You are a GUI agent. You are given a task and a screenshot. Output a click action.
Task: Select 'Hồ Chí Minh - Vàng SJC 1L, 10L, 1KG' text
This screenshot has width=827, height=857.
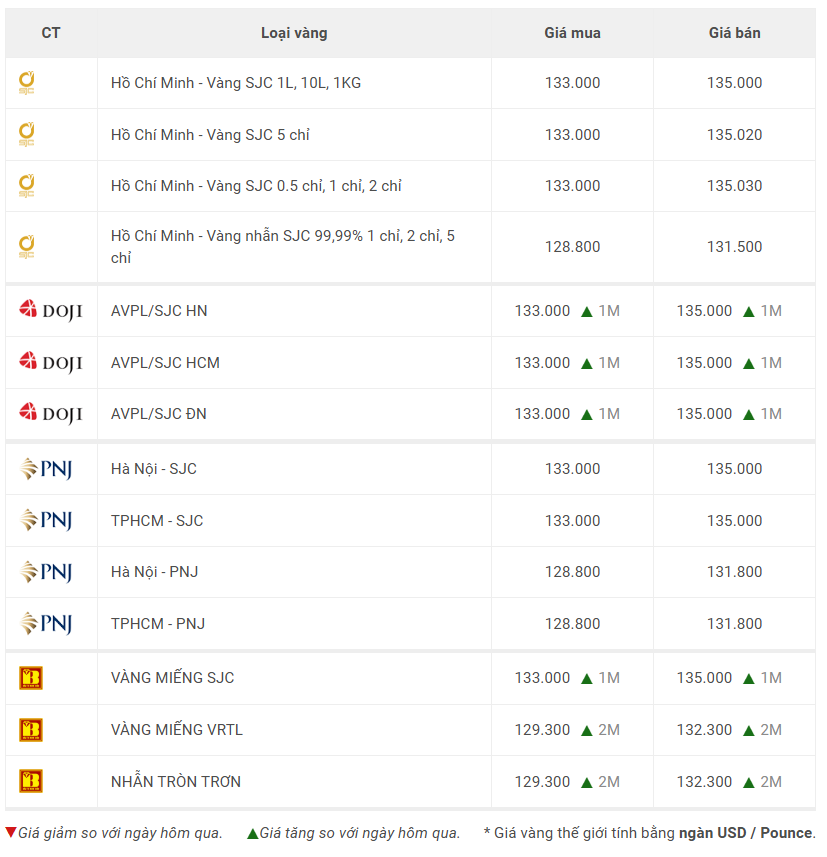pyautogui.click(x=236, y=83)
